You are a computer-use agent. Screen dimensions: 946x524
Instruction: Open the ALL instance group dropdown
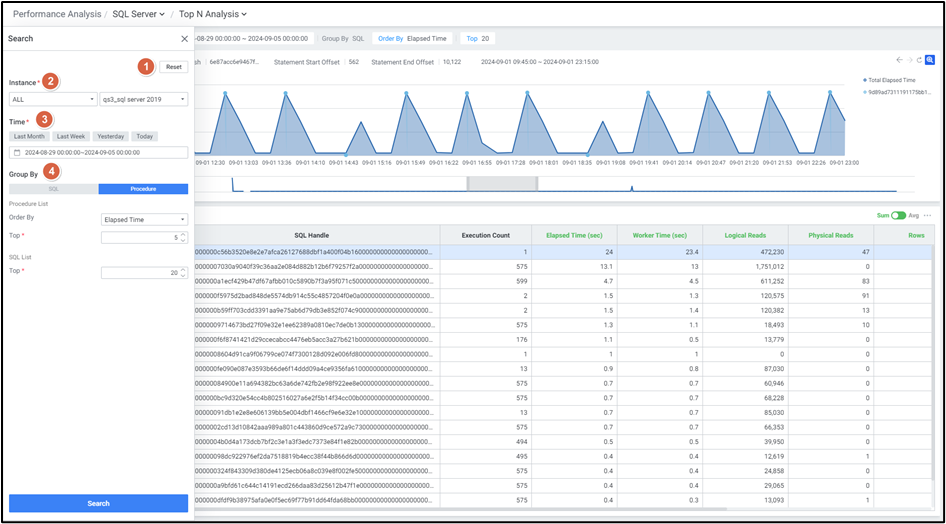coord(52,99)
